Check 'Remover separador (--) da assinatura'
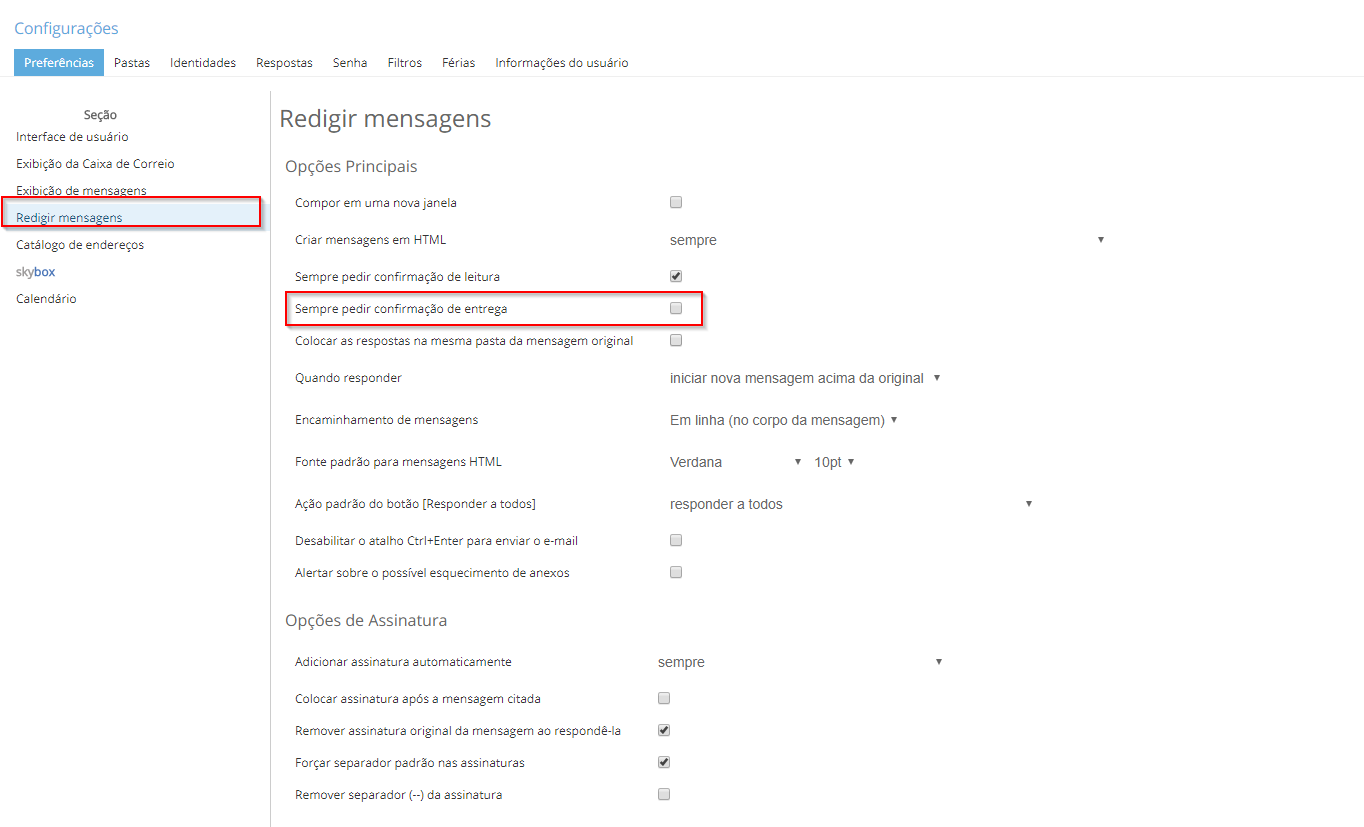The width and height of the screenshot is (1364, 827). pyautogui.click(x=664, y=794)
